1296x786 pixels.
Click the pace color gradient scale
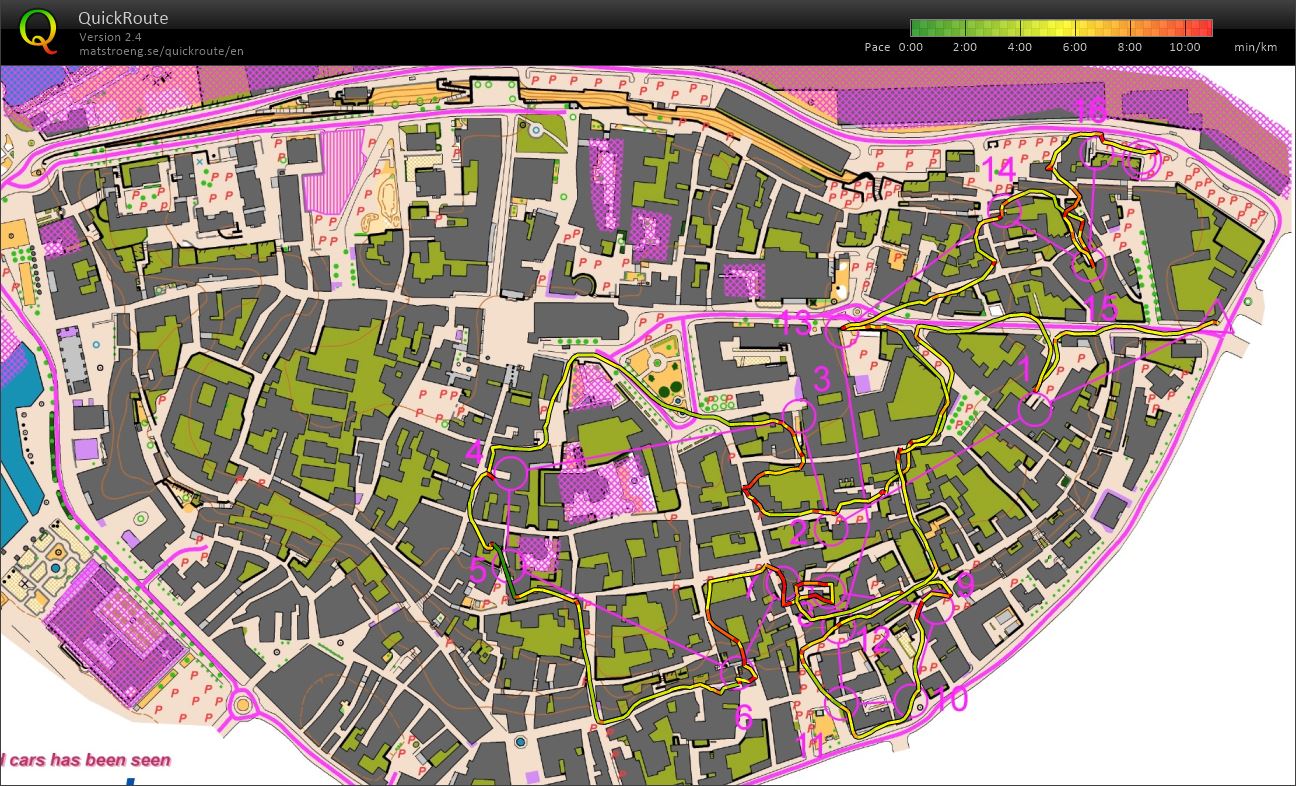(1061, 28)
